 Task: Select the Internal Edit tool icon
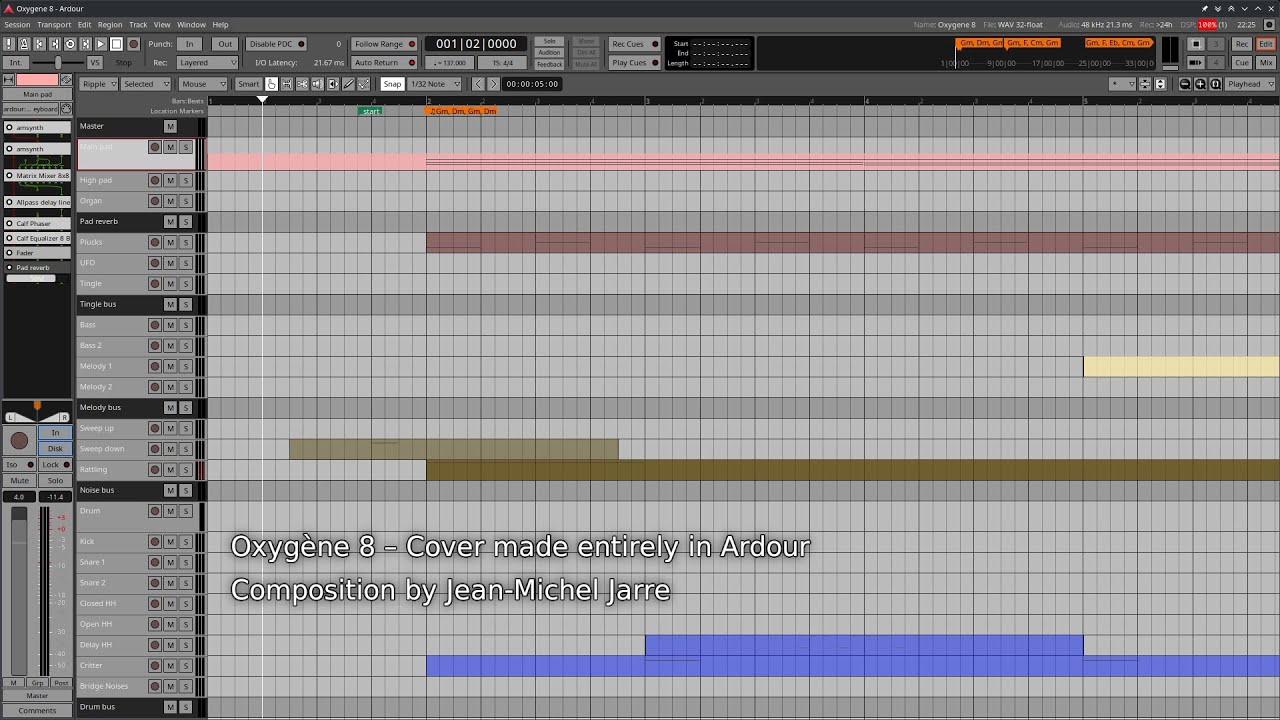[x=363, y=84]
